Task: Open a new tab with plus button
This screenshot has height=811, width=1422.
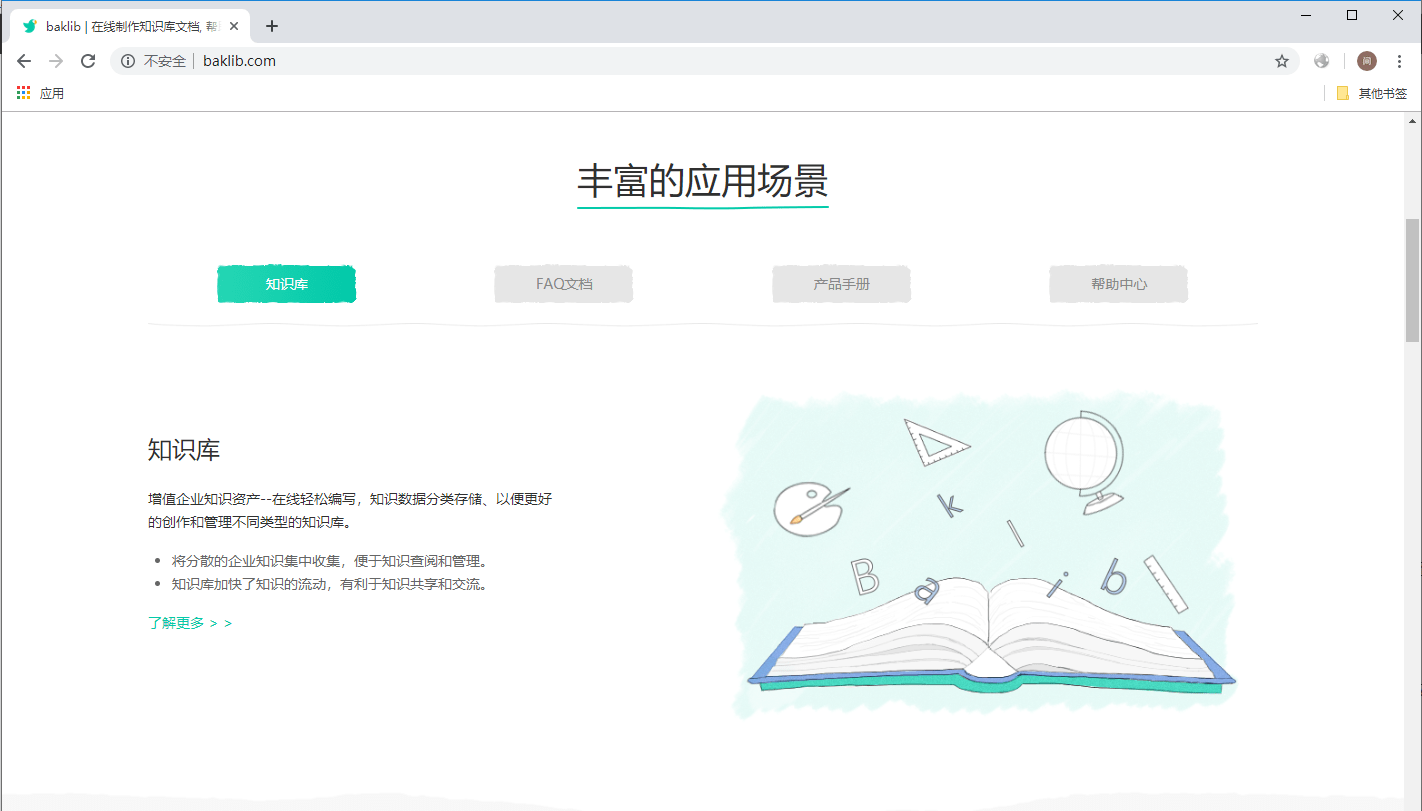Action: (272, 26)
